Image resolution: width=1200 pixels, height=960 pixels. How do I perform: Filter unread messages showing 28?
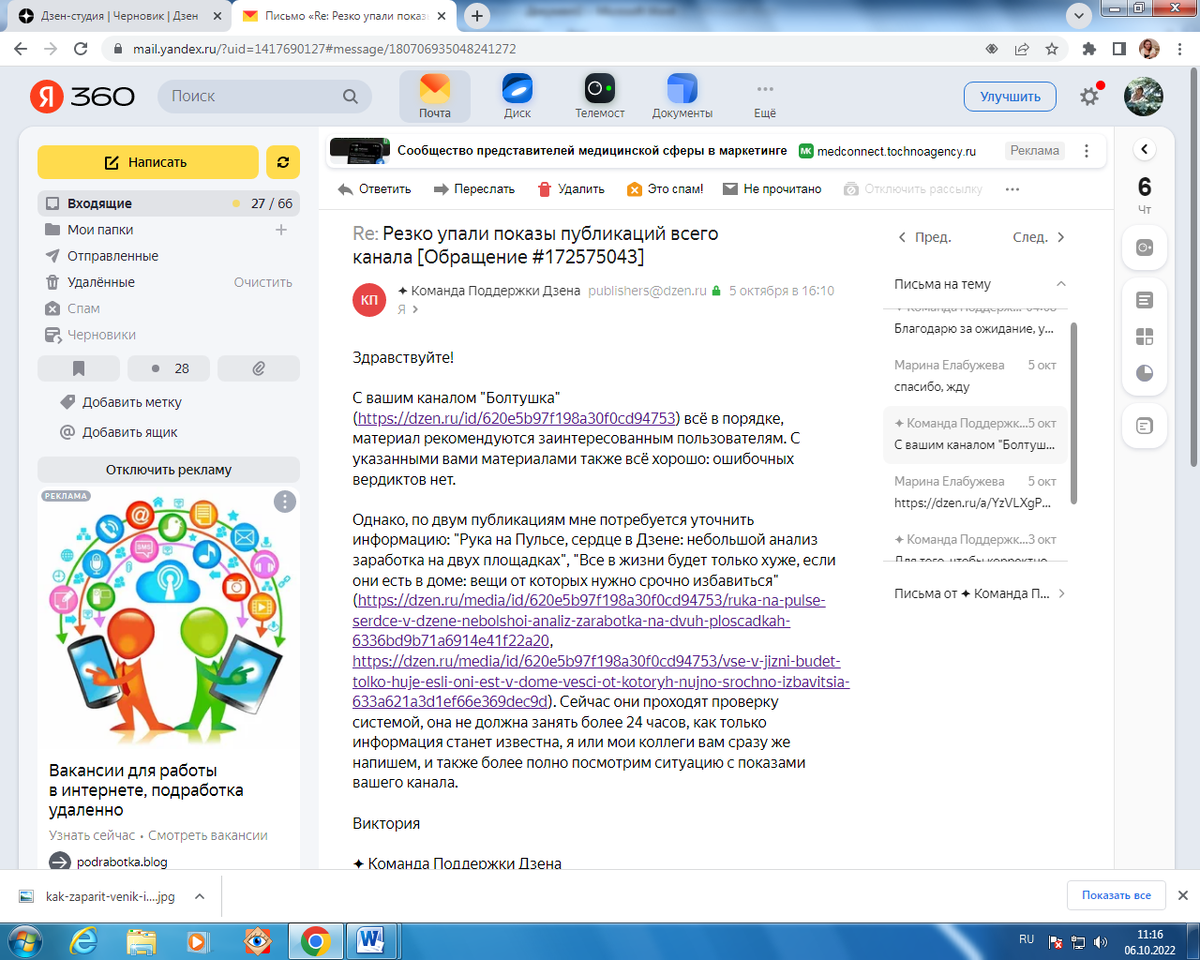pyautogui.click(x=169, y=368)
